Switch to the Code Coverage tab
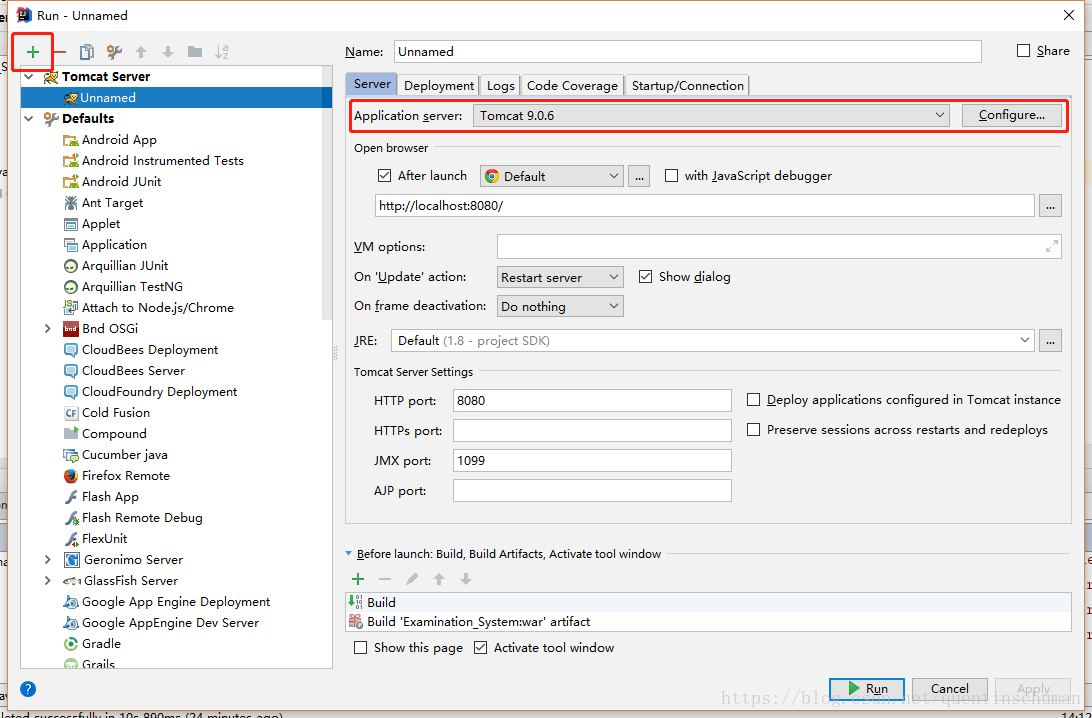 point(572,86)
